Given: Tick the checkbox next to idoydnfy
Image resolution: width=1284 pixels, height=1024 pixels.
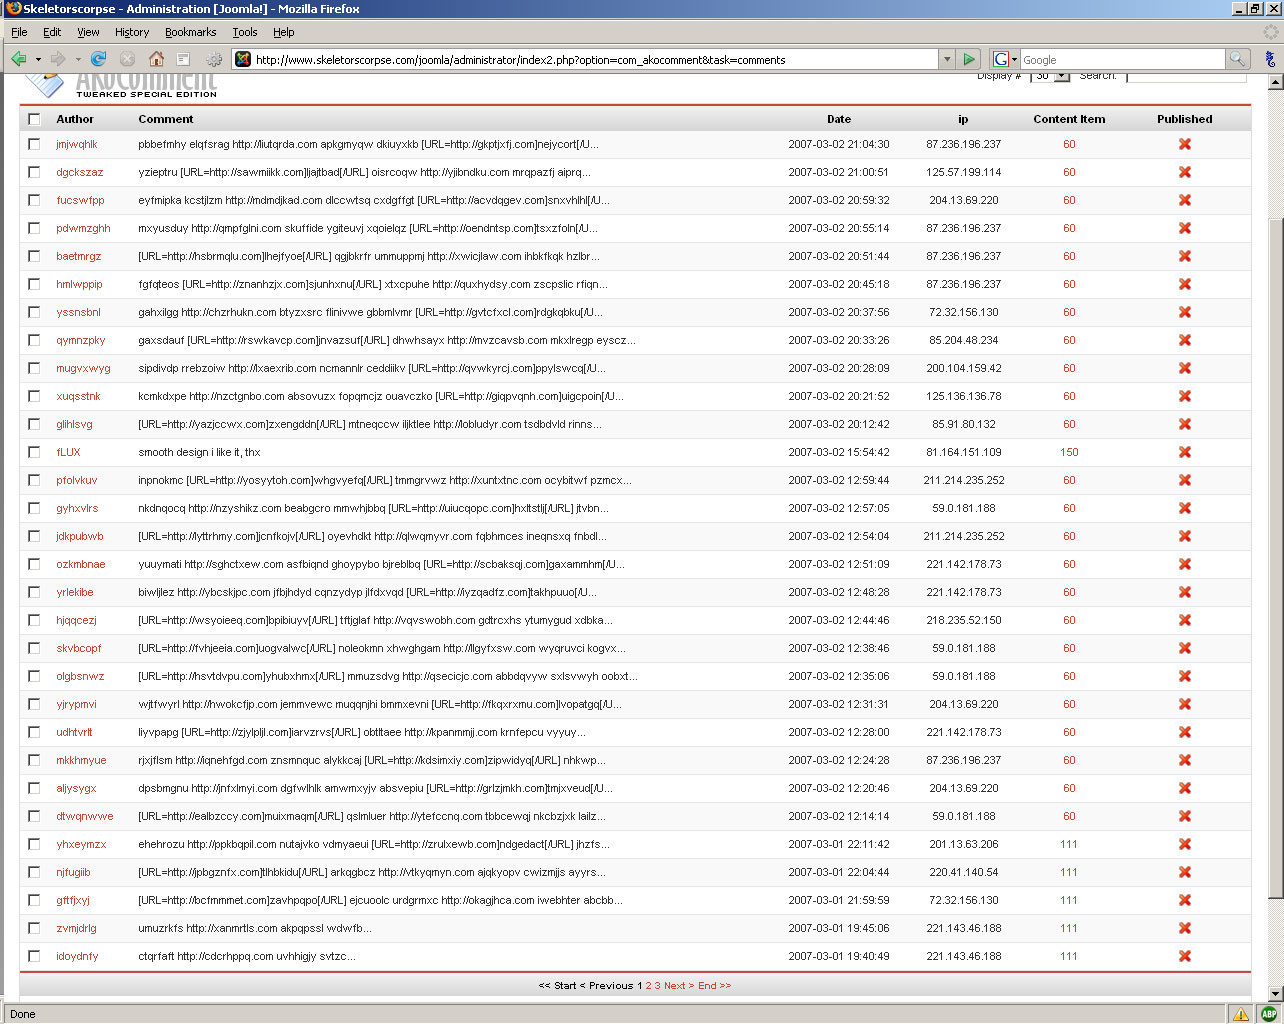Looking at the screenshot, I should tap(35, 956).
